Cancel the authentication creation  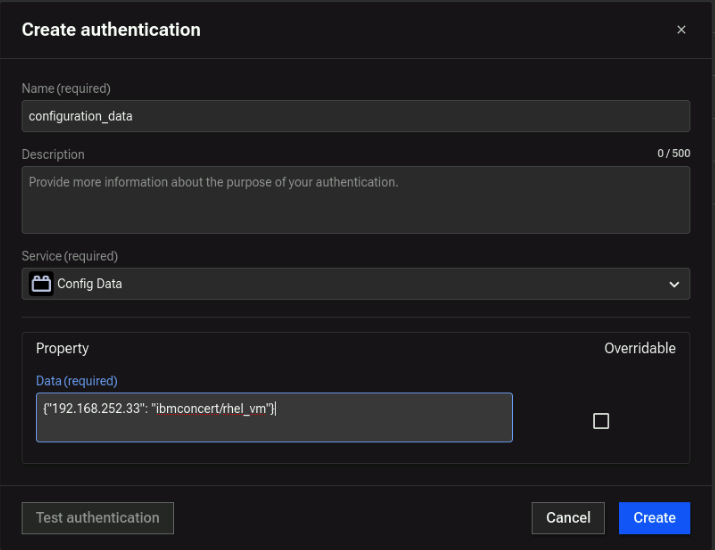(x=568, y=517)
